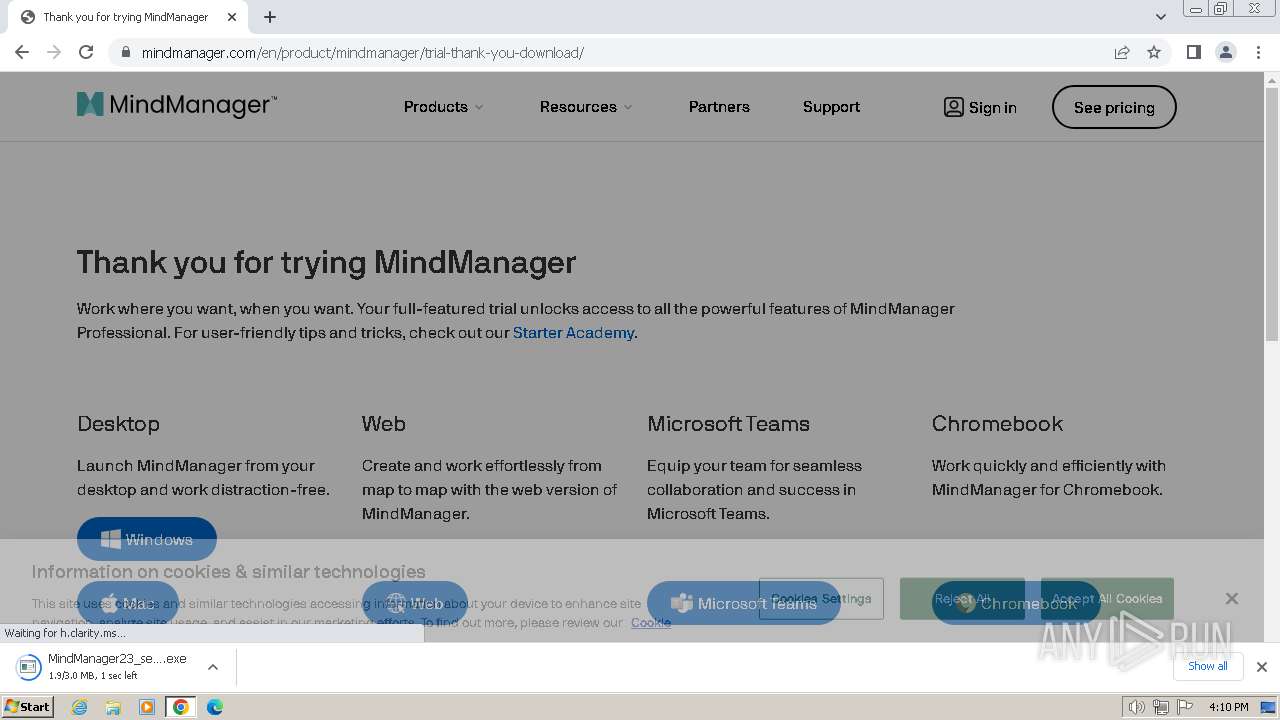Click the Thank you for trying MindManager heading
This screenshot has width=1280, height=720.
(x=326, y=262)
